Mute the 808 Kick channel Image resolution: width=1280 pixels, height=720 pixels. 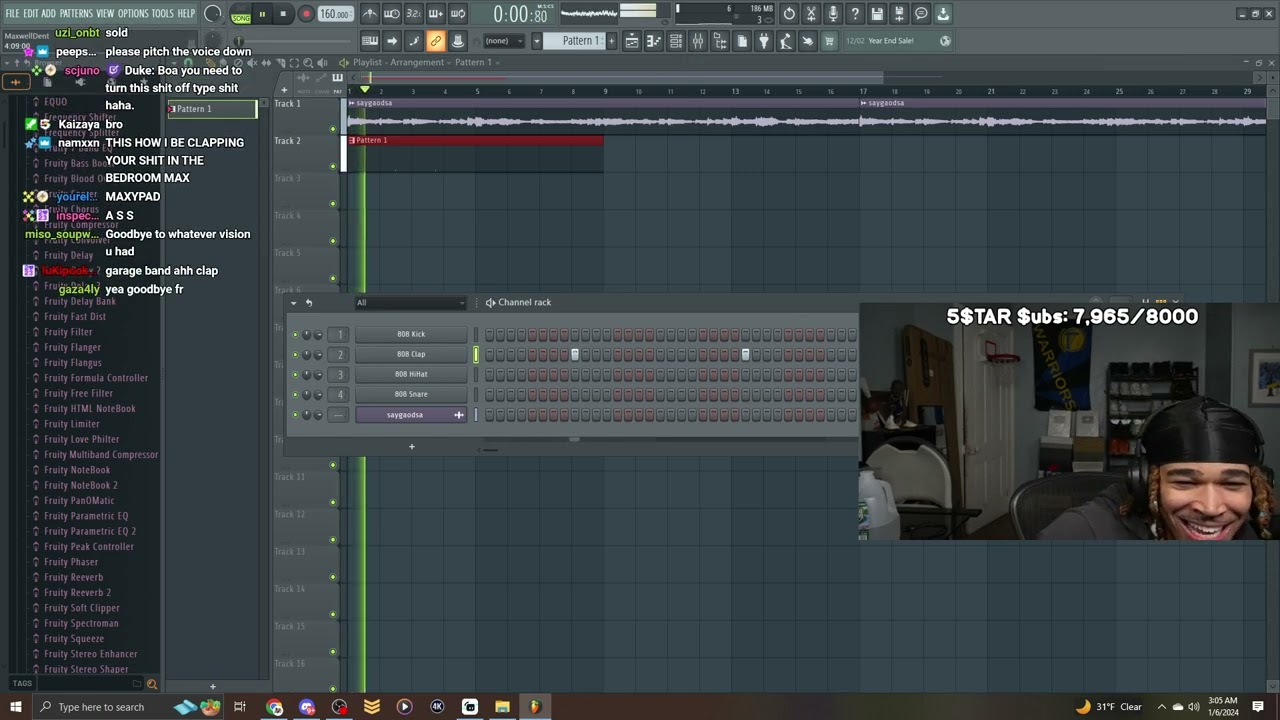click(295, 334)
